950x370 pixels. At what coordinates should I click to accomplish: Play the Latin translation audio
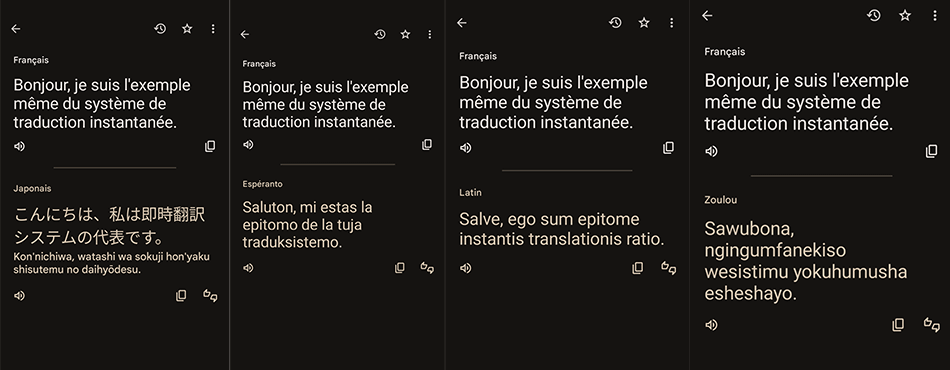click(465, 268)
